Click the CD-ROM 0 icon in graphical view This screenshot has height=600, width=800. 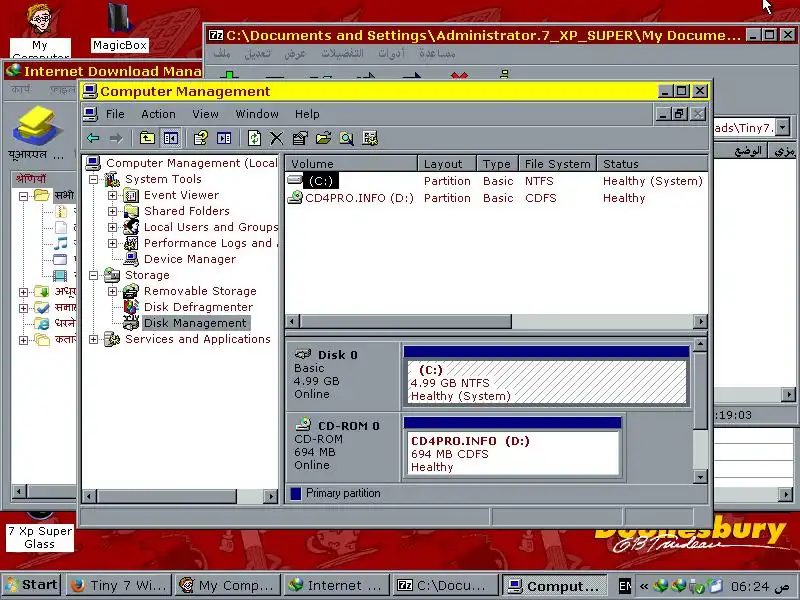[x=303, y=424]
